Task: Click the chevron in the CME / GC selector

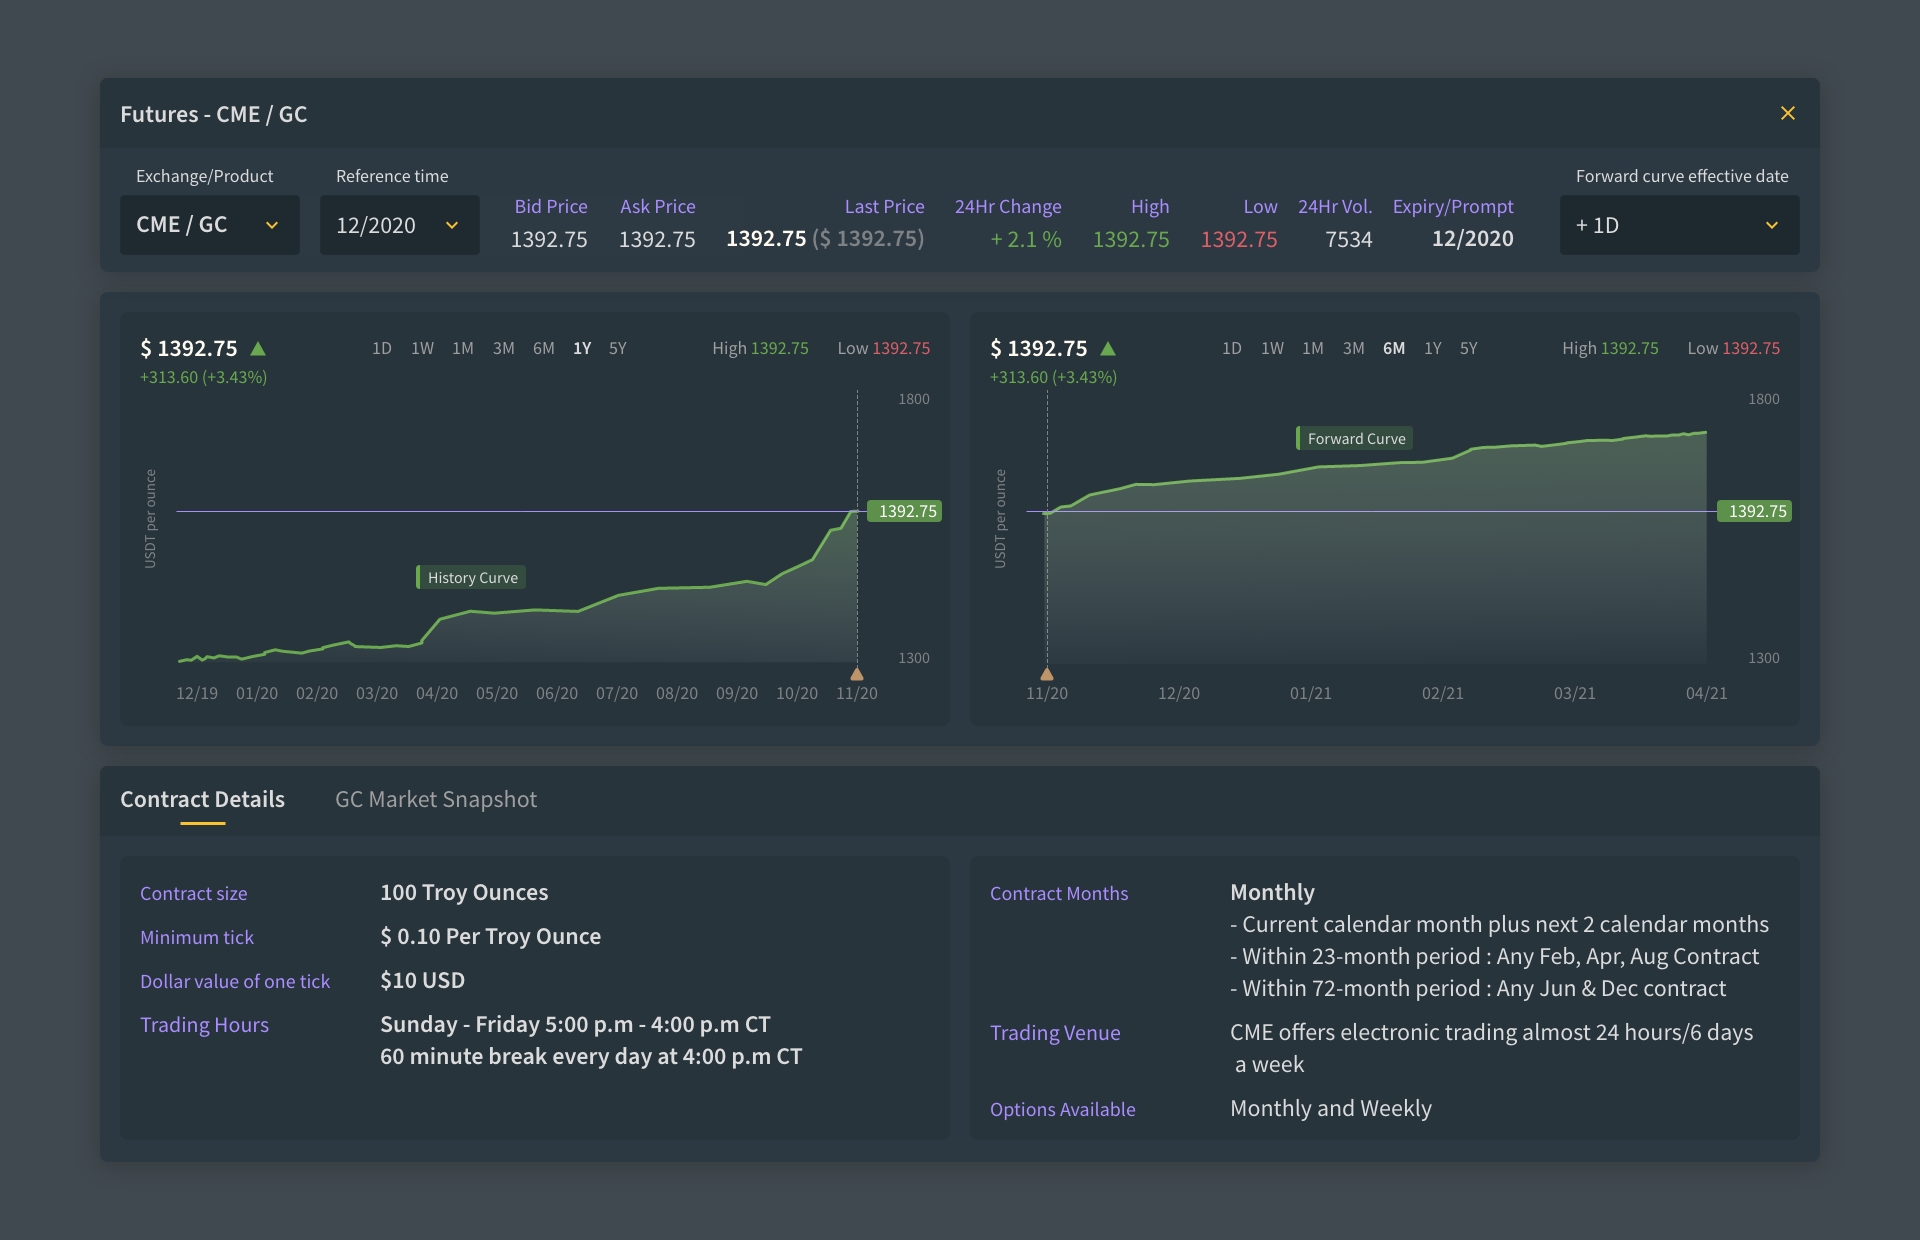Action: [x=272, y=226]
